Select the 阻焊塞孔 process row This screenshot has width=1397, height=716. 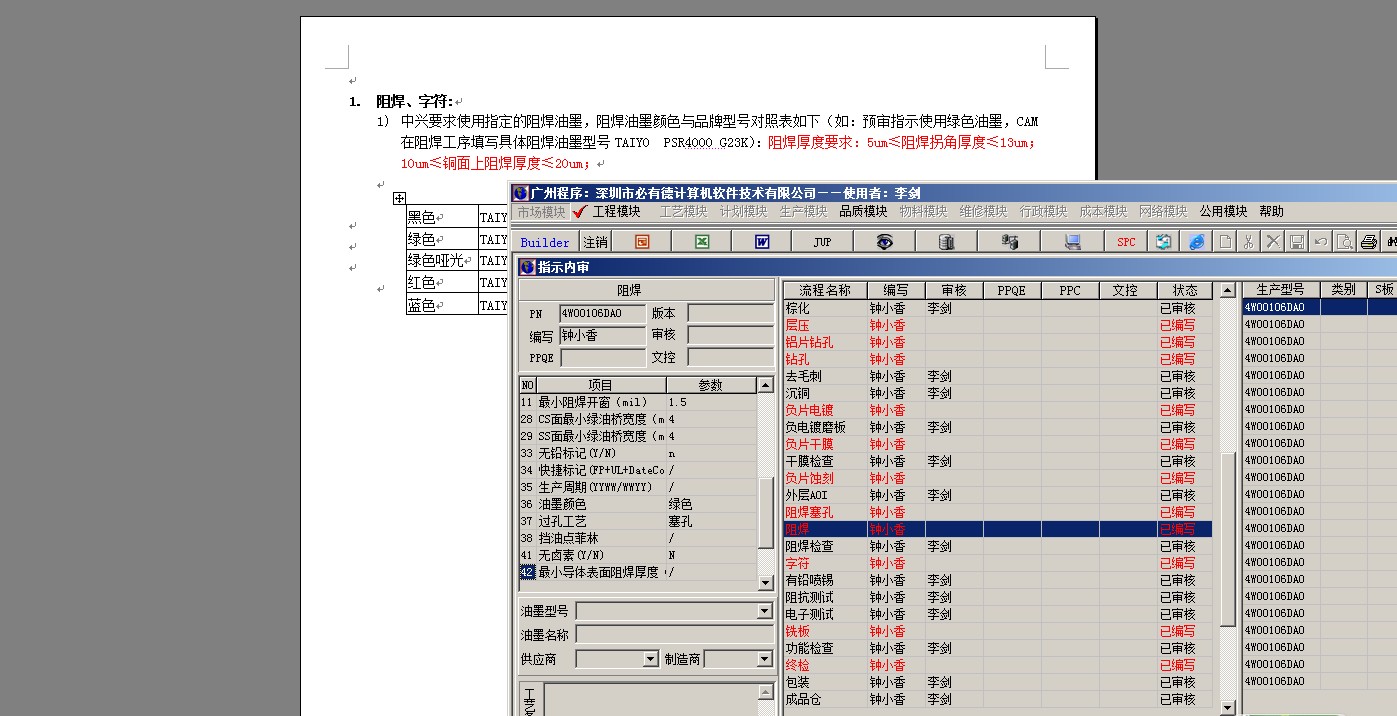coord(997,513)
